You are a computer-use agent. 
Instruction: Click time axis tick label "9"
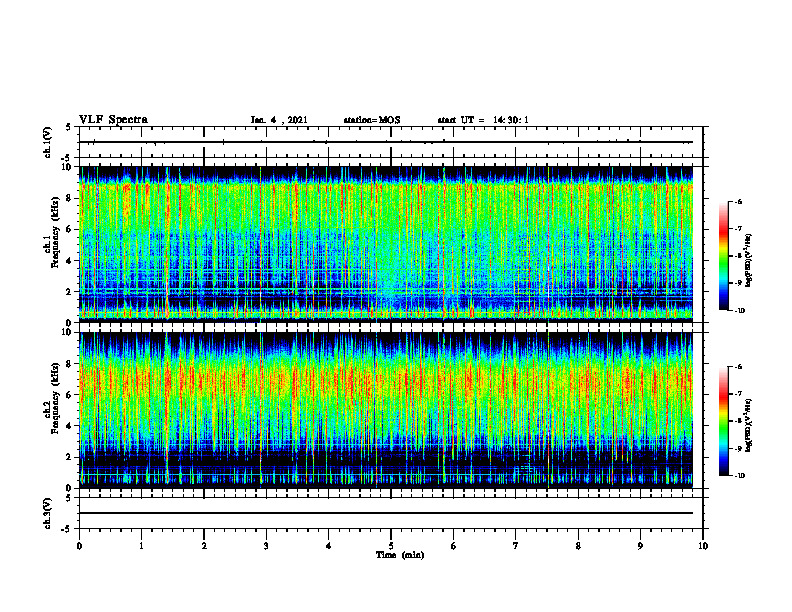click(640, 546)
